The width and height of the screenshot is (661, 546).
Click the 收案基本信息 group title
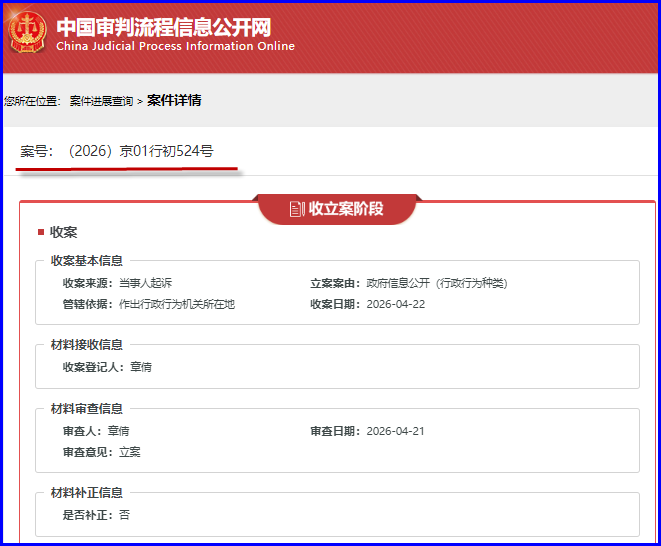point(87,261)
